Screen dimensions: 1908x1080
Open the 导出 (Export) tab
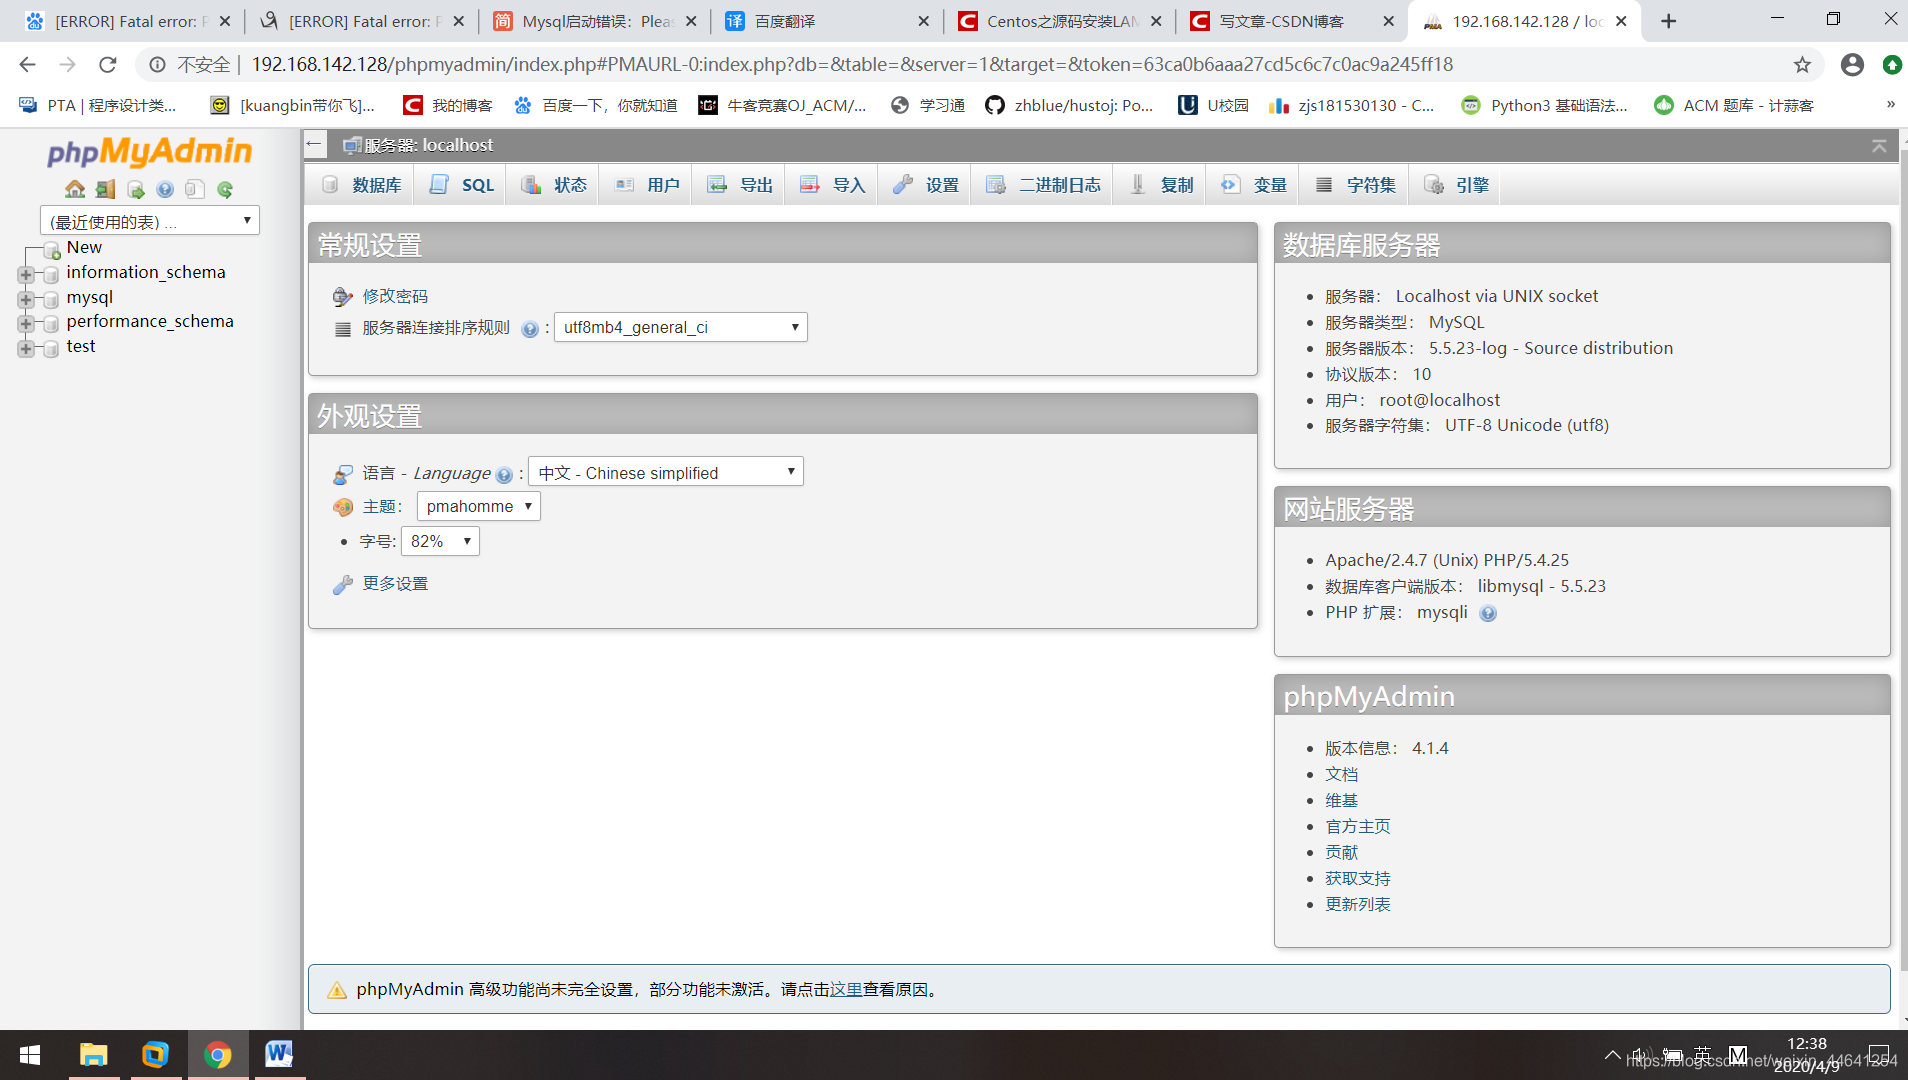point(740,185)
